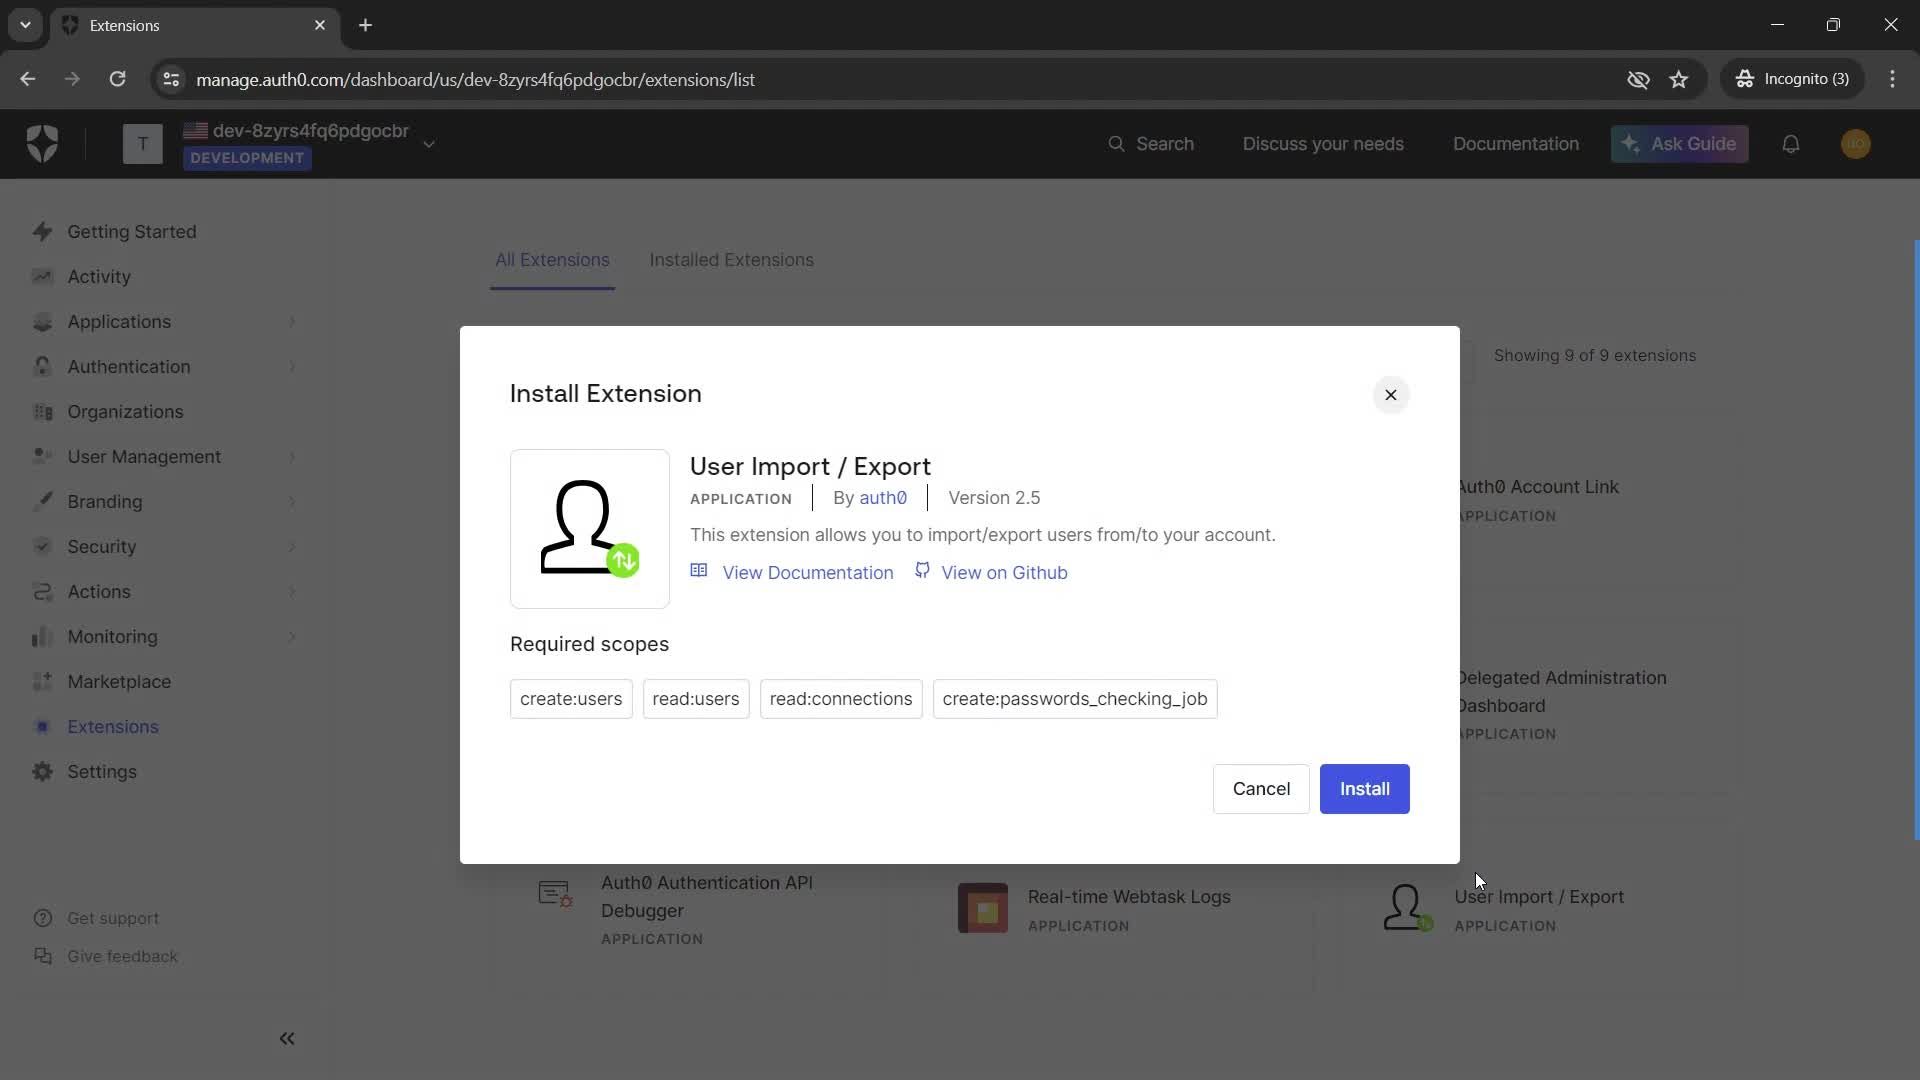Click the create:passwords_checking_job scope tag

[x=1075, y=699]
